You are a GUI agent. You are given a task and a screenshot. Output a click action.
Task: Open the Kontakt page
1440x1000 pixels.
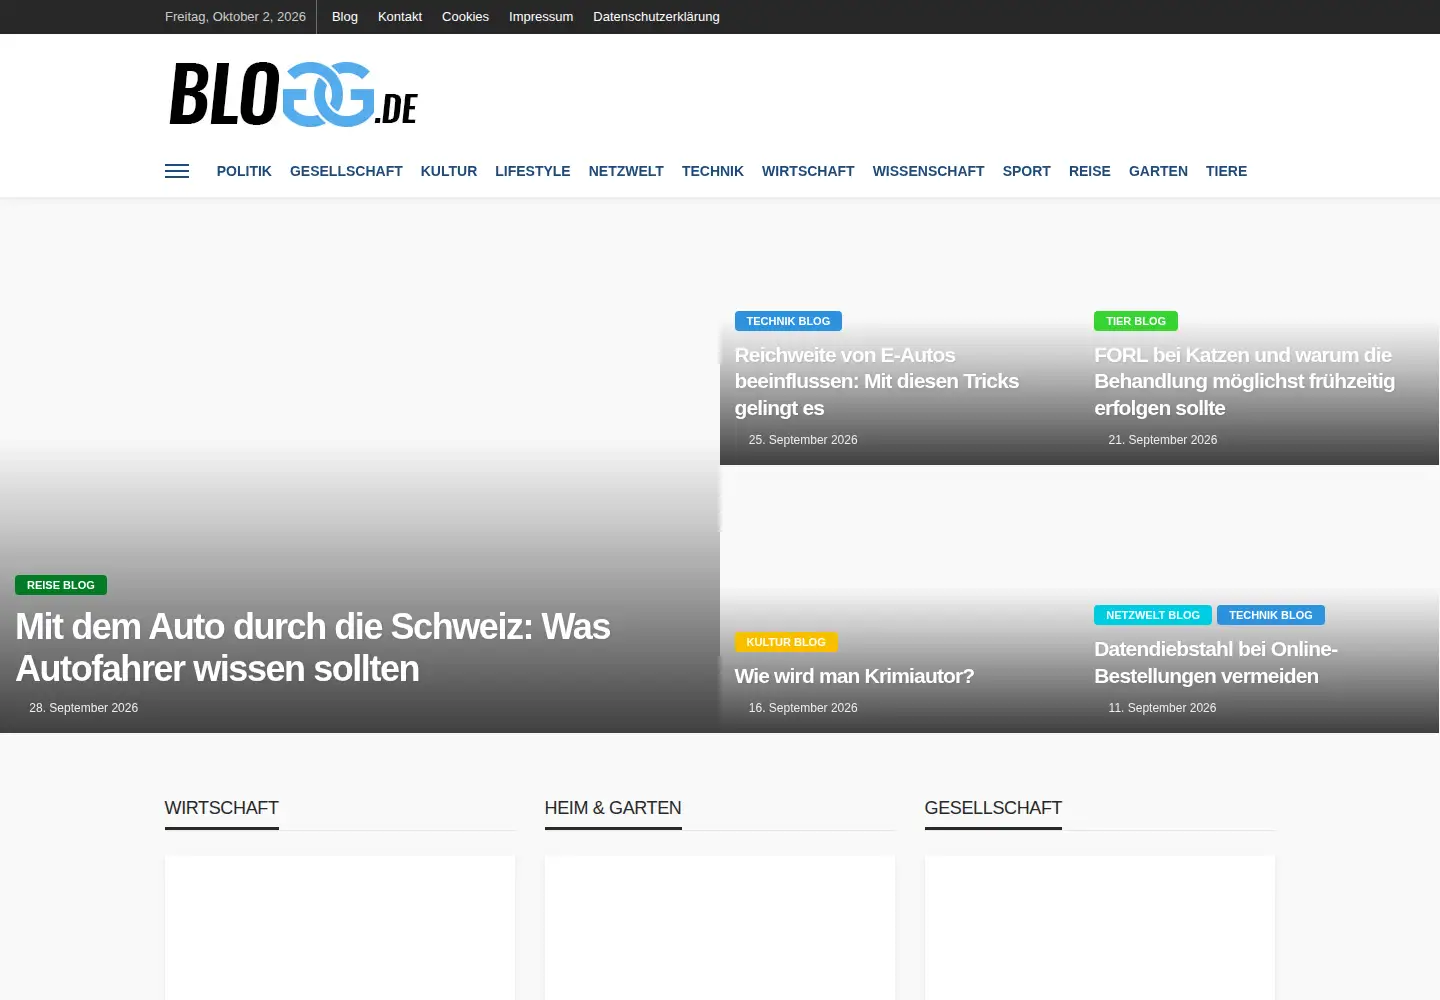tap(400, 17)
